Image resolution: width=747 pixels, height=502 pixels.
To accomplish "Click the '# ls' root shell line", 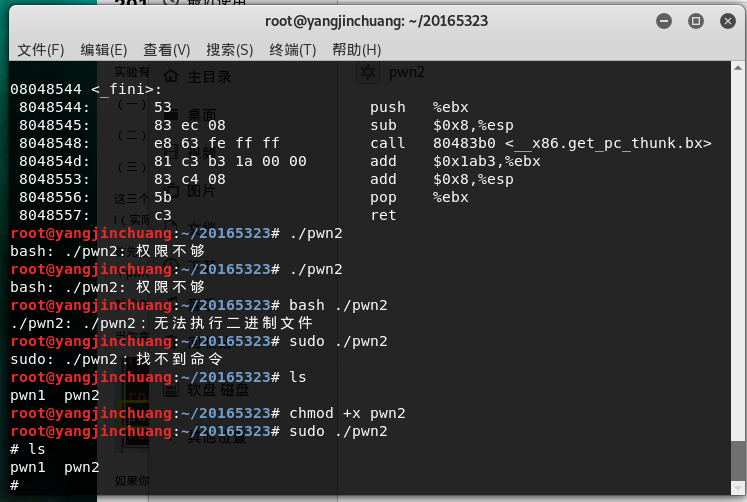I will pyautogui.click(x=28, y=449).
